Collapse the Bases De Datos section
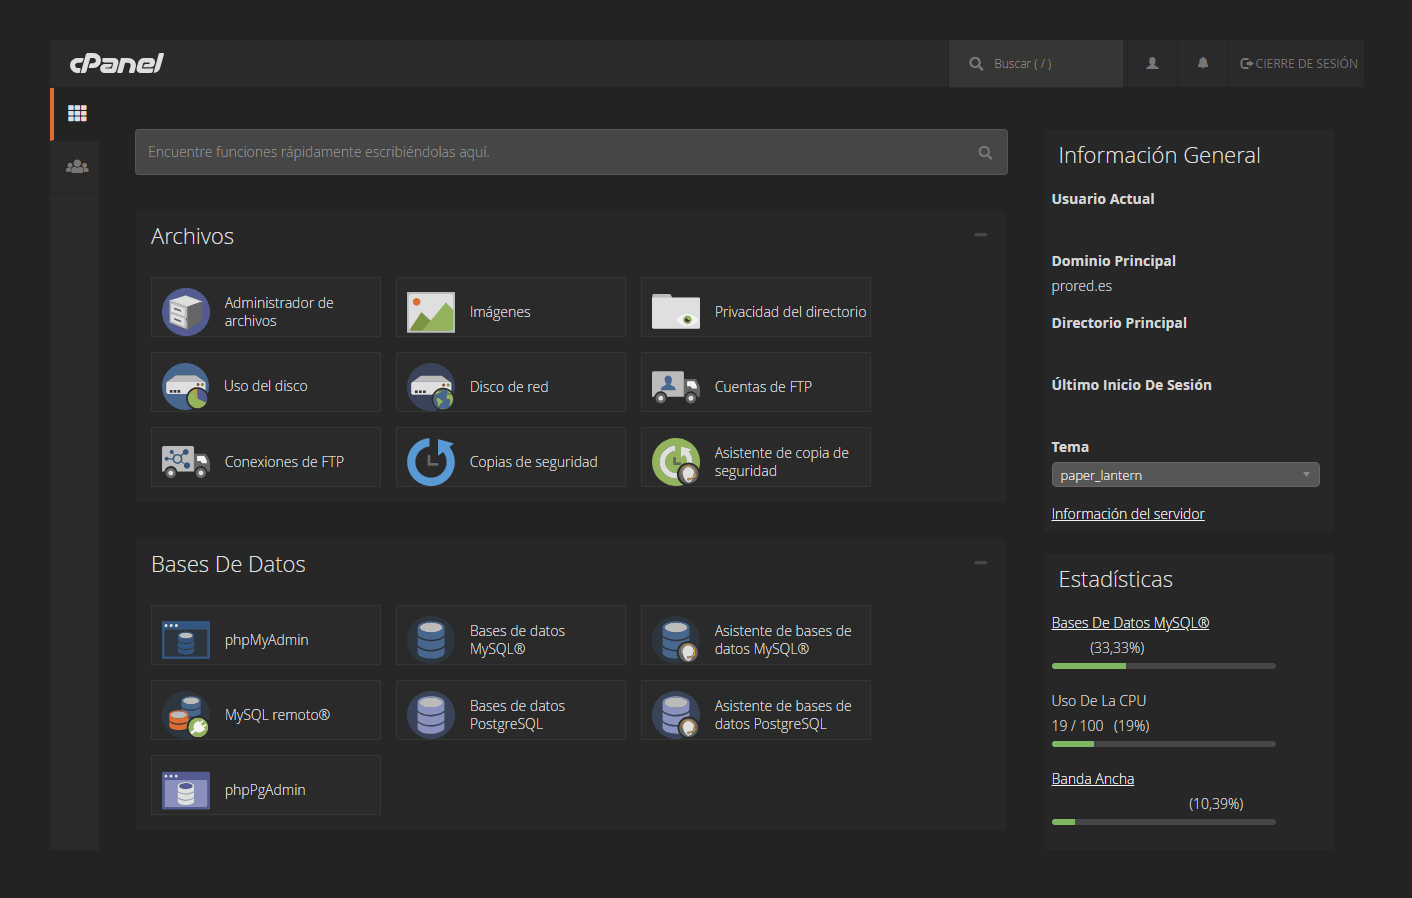 981,563
